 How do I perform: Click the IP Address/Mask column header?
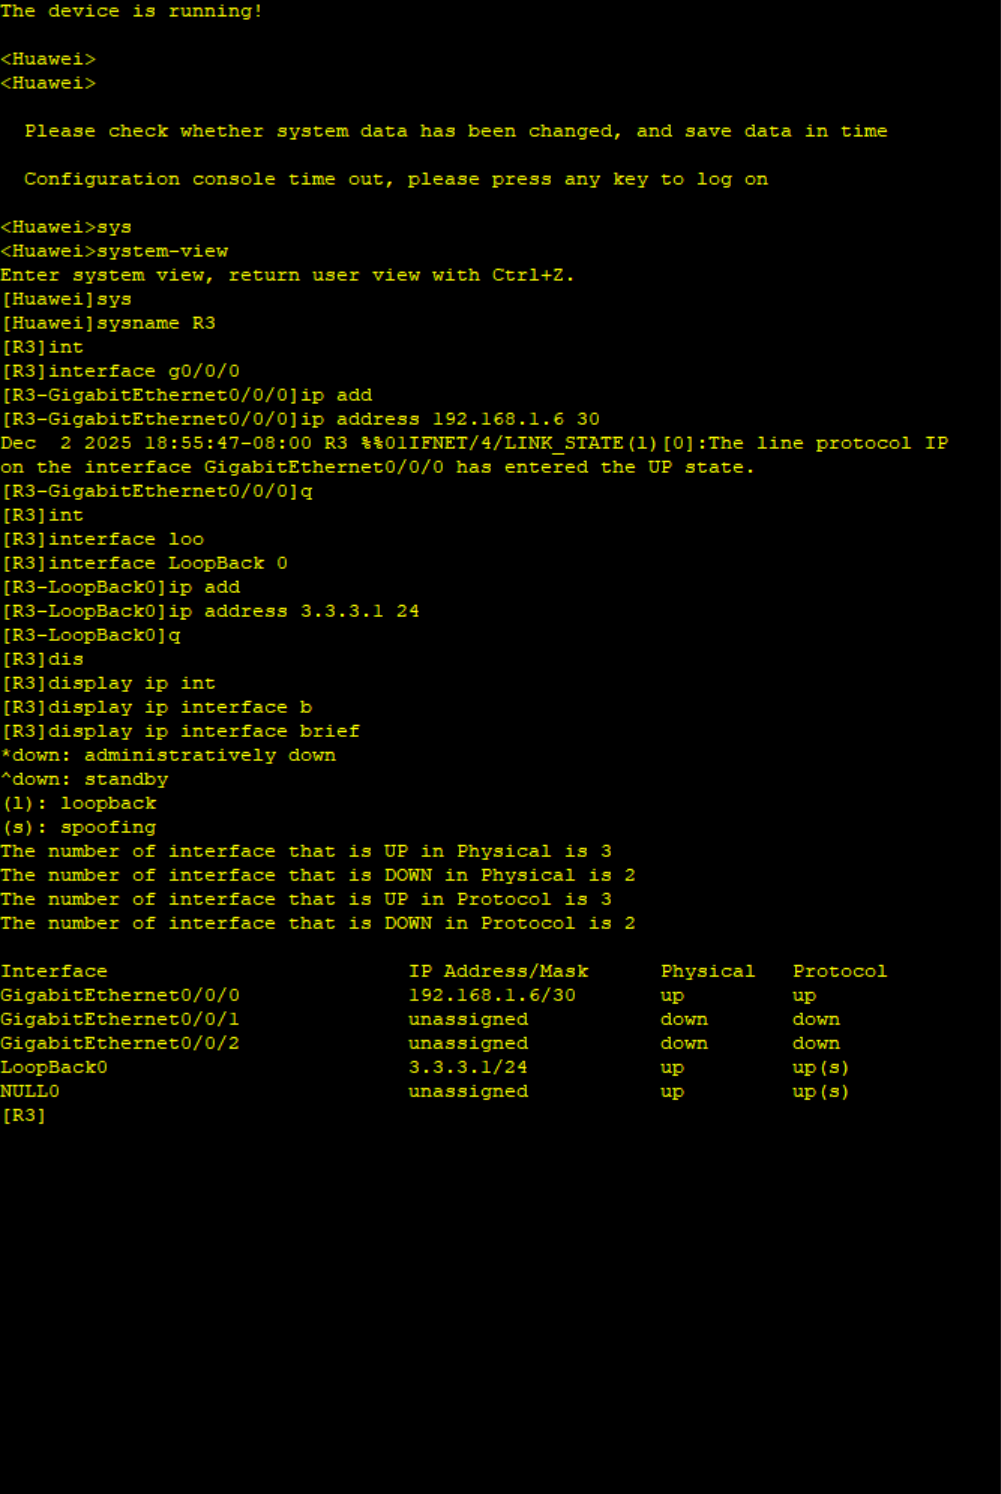click(x=498, y=971)
